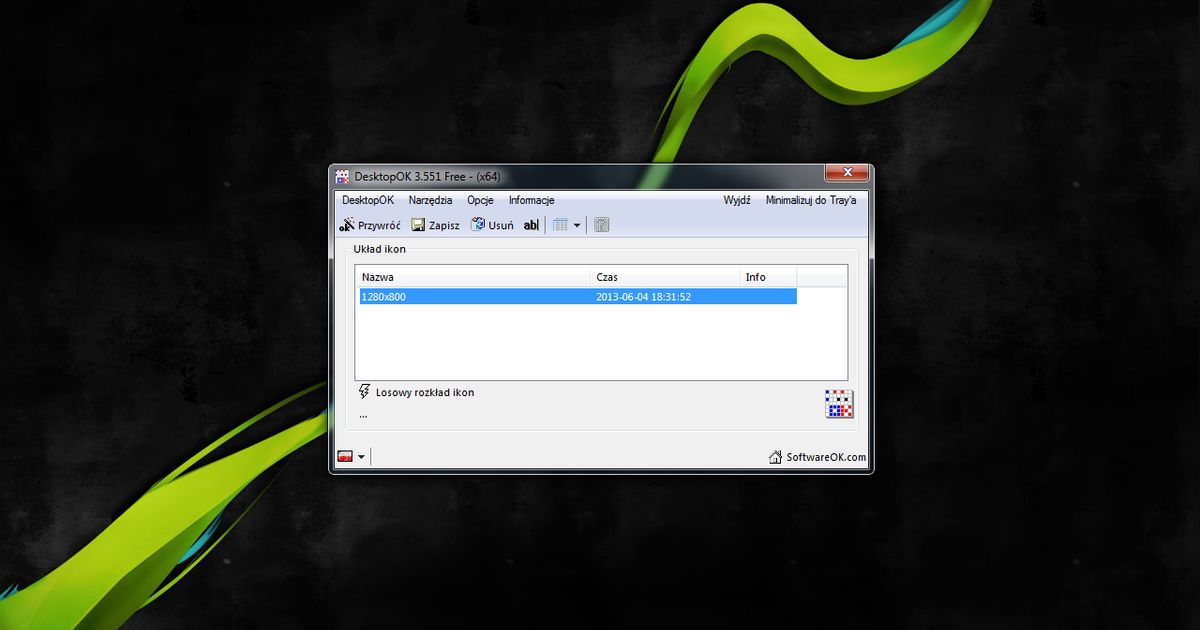
Task: Click the Info column header
Action: (x=769, y=276)
